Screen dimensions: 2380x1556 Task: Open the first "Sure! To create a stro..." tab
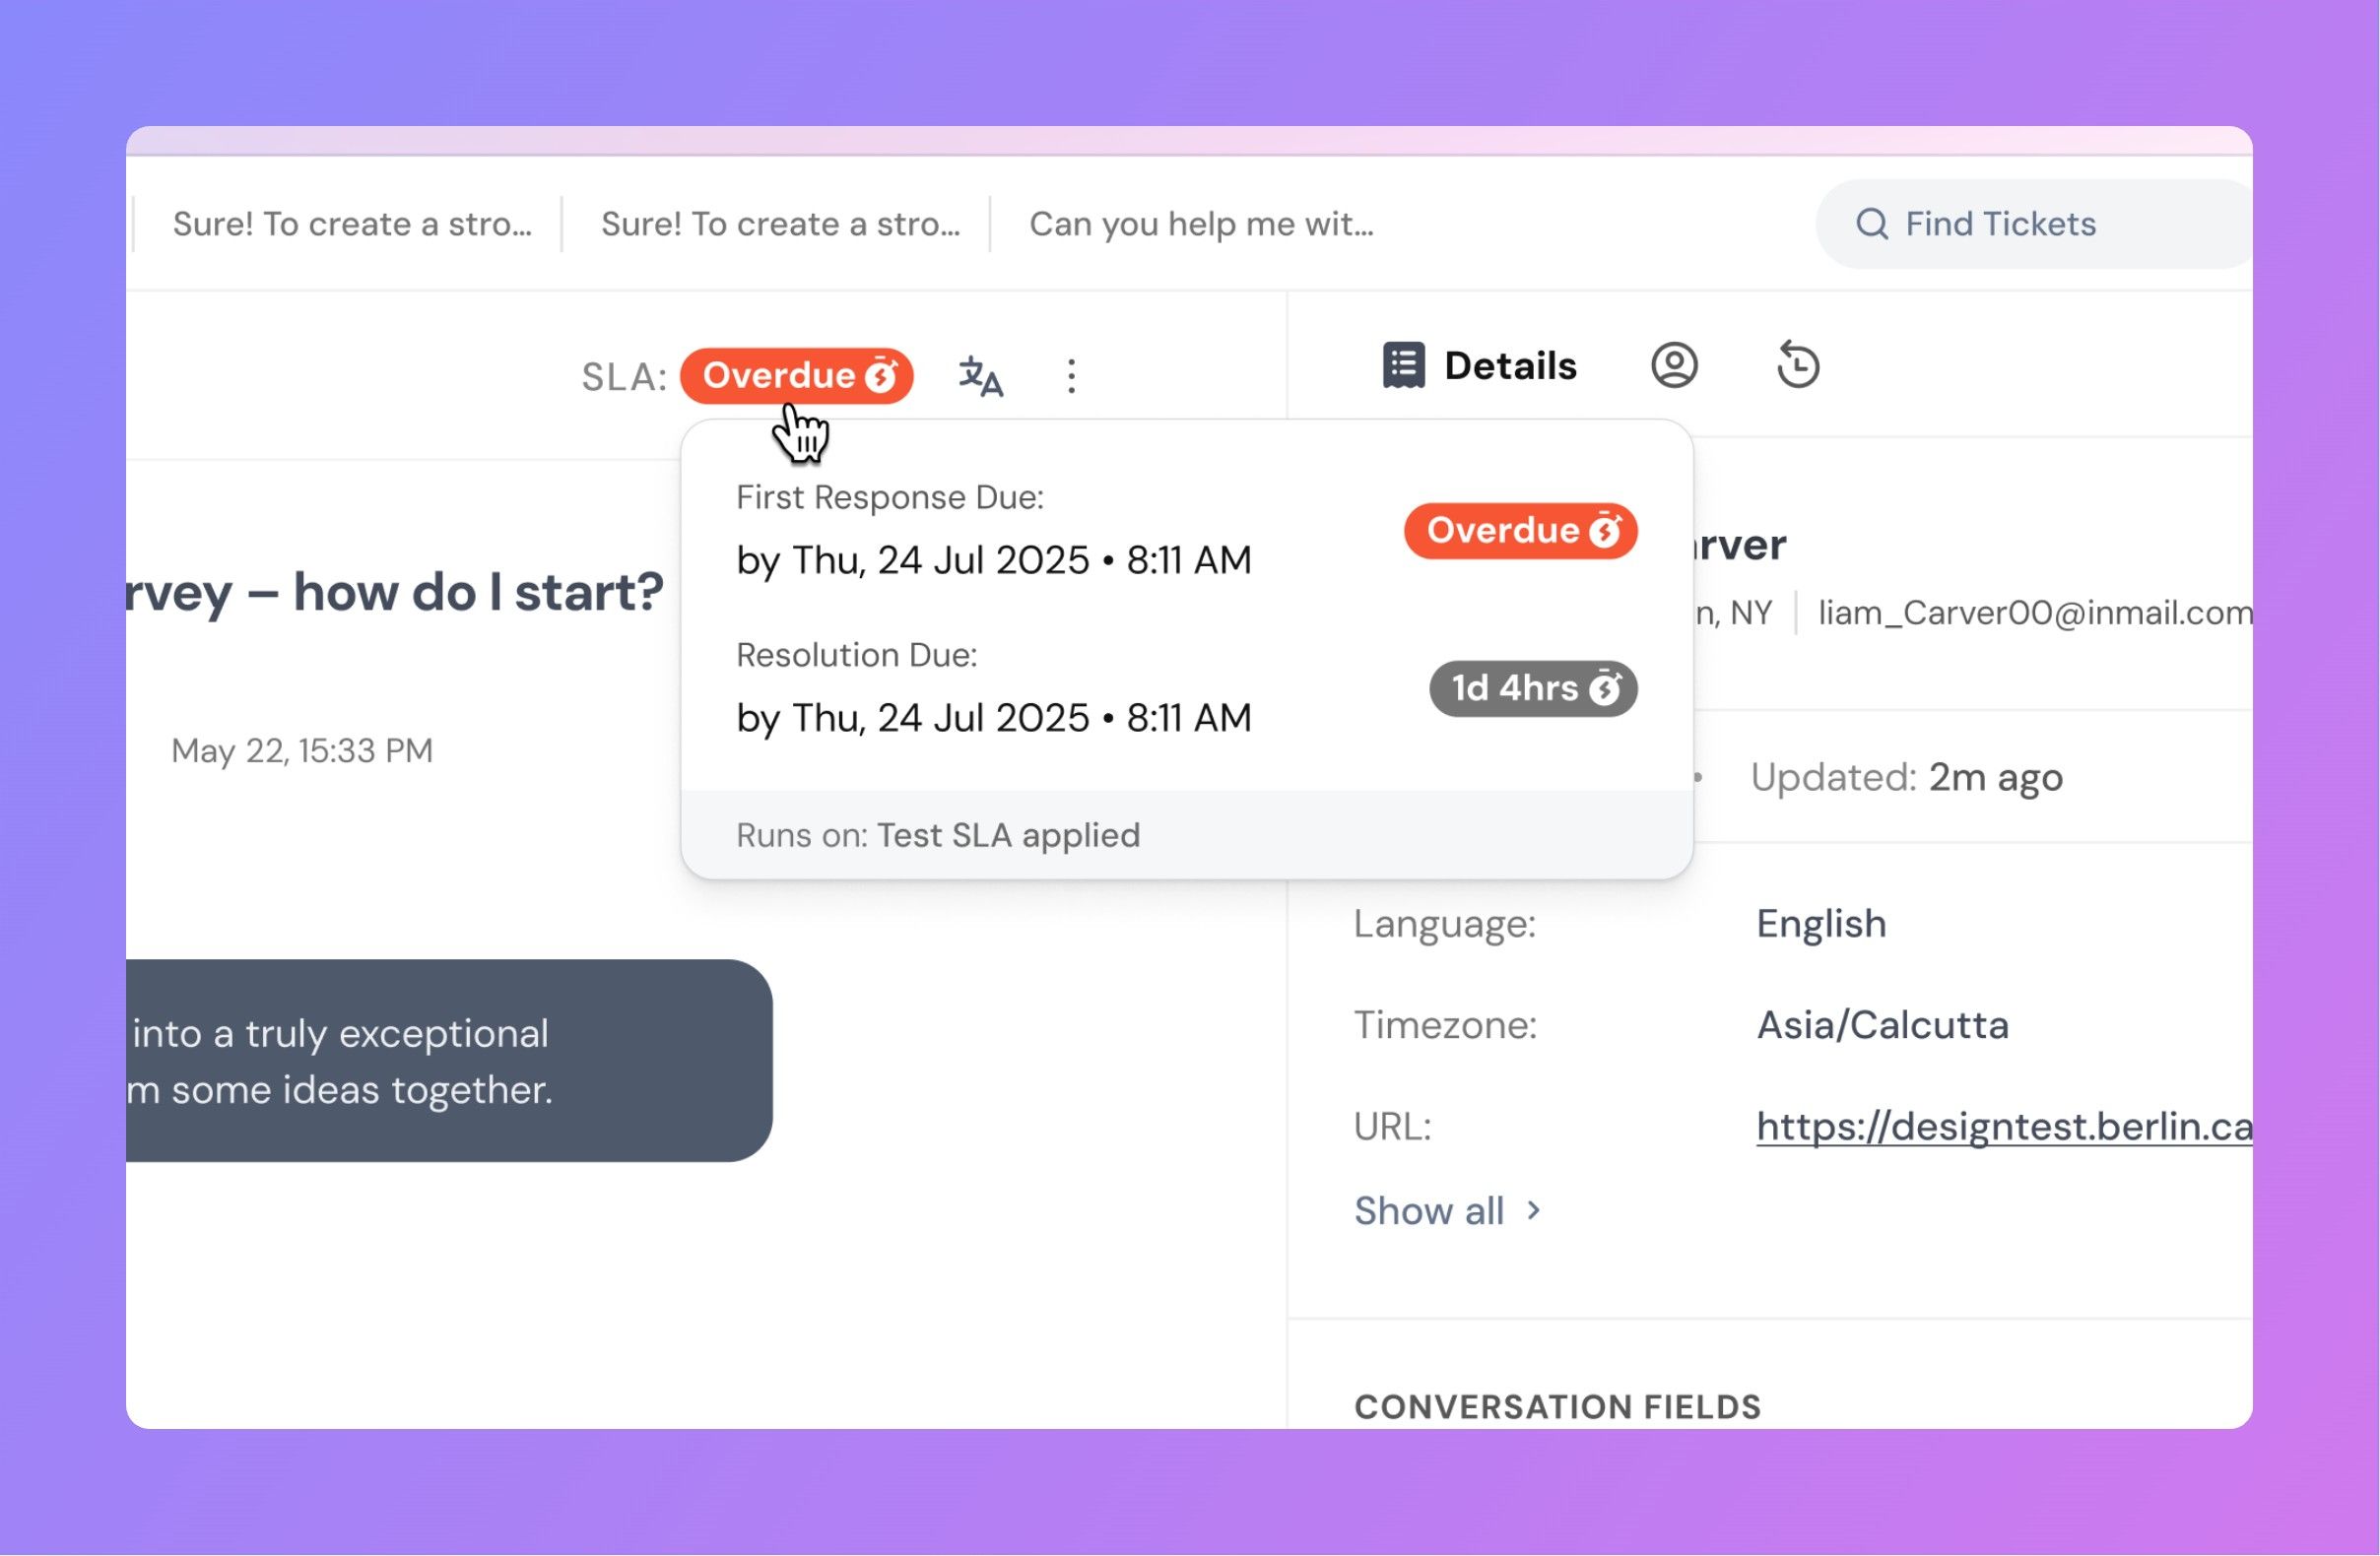coord(352,224)
